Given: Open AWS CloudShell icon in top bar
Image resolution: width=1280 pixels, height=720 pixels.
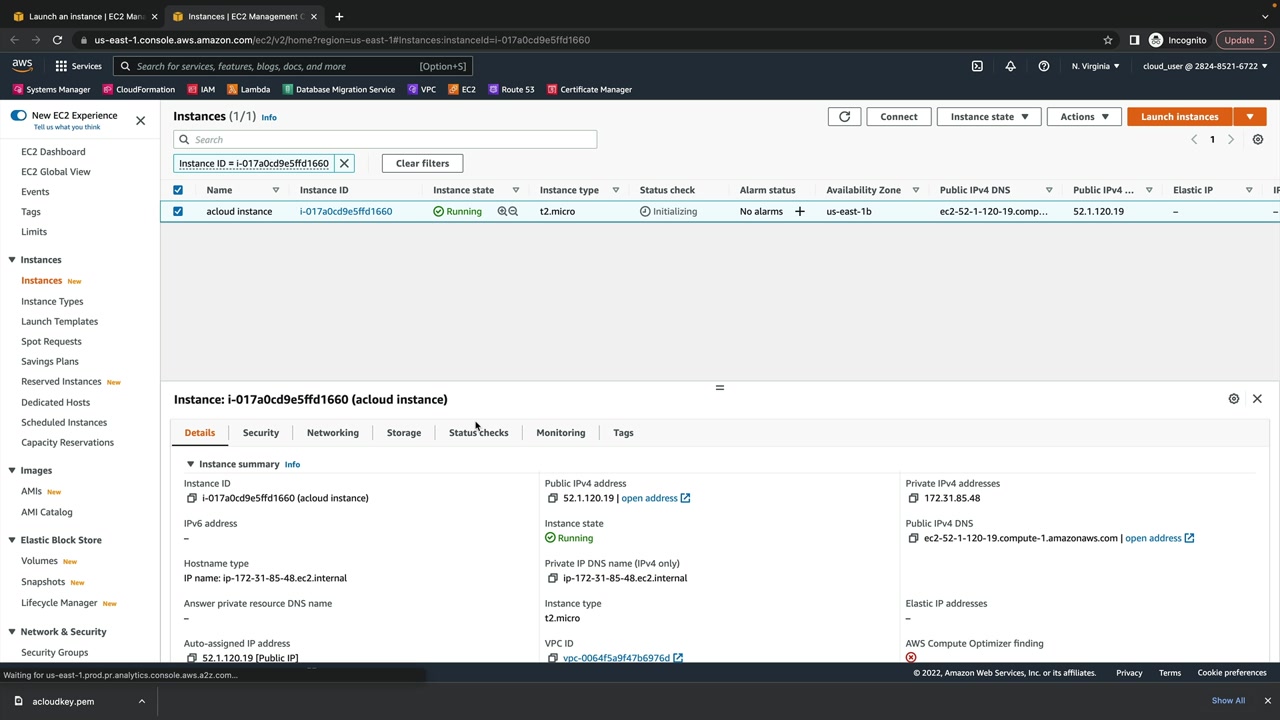Looking at the screenshot, I should (x=977, y=66).
